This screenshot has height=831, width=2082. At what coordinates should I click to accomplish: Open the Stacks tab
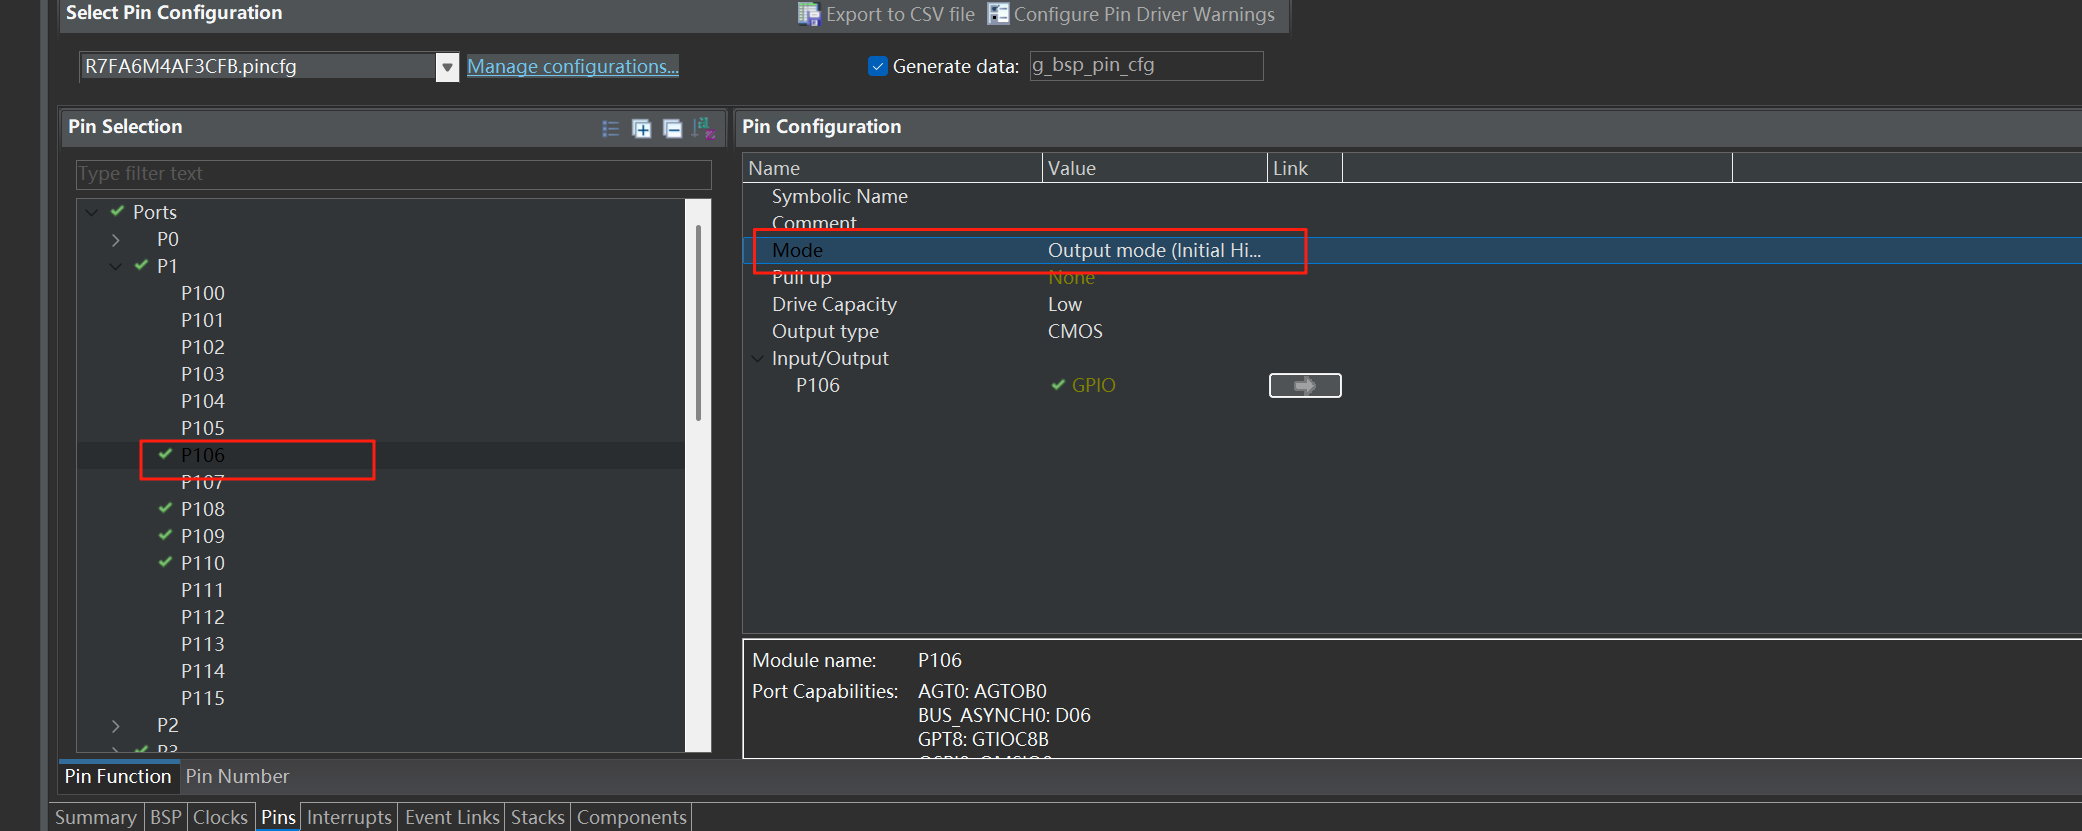point(538,817)
